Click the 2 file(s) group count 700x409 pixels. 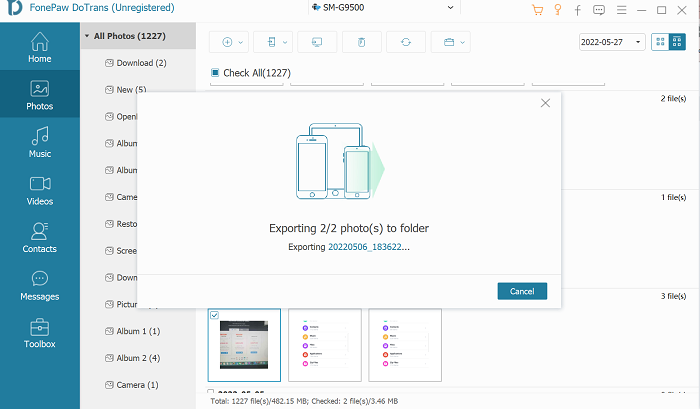point(673,98)
